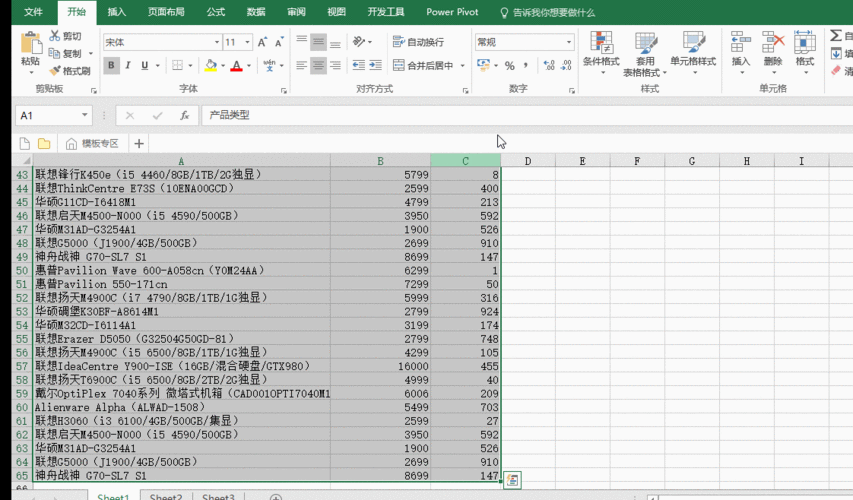853x500 pixels.
Task: Click the AutoSum sigma icon
Action: [x=836, y=36]
